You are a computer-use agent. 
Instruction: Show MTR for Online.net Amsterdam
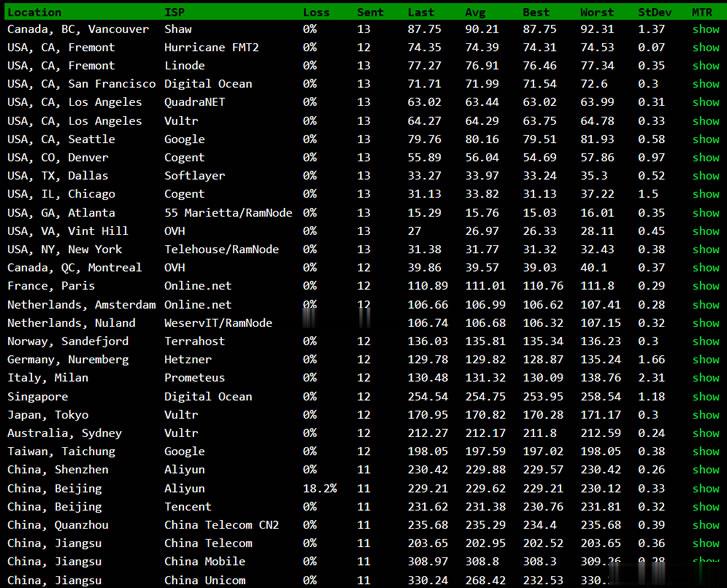click(x=706, y=305)
